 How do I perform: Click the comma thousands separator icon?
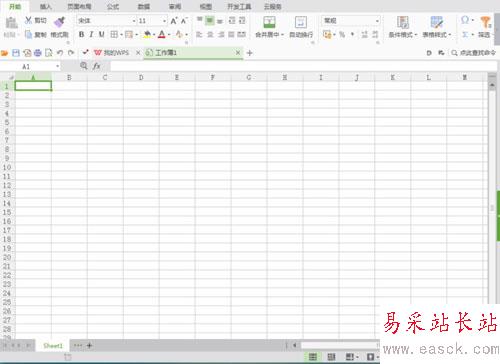click(x=353, y=34)
